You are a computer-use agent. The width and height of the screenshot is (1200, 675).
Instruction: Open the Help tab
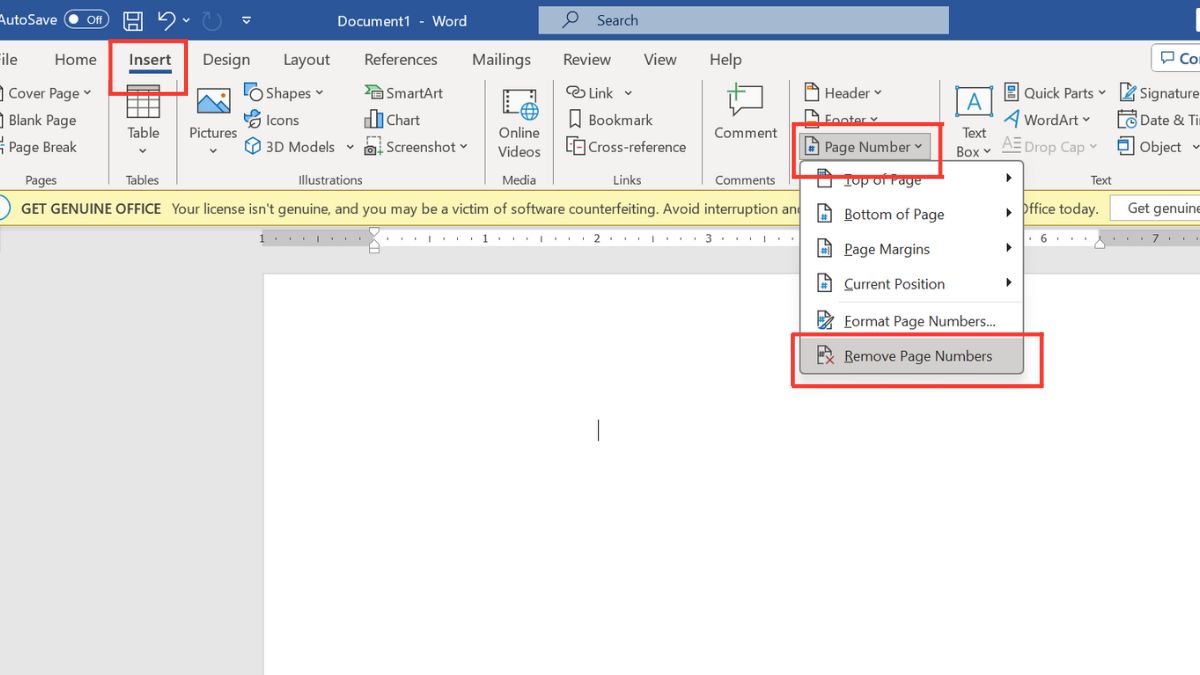click(x=726, y=59)
